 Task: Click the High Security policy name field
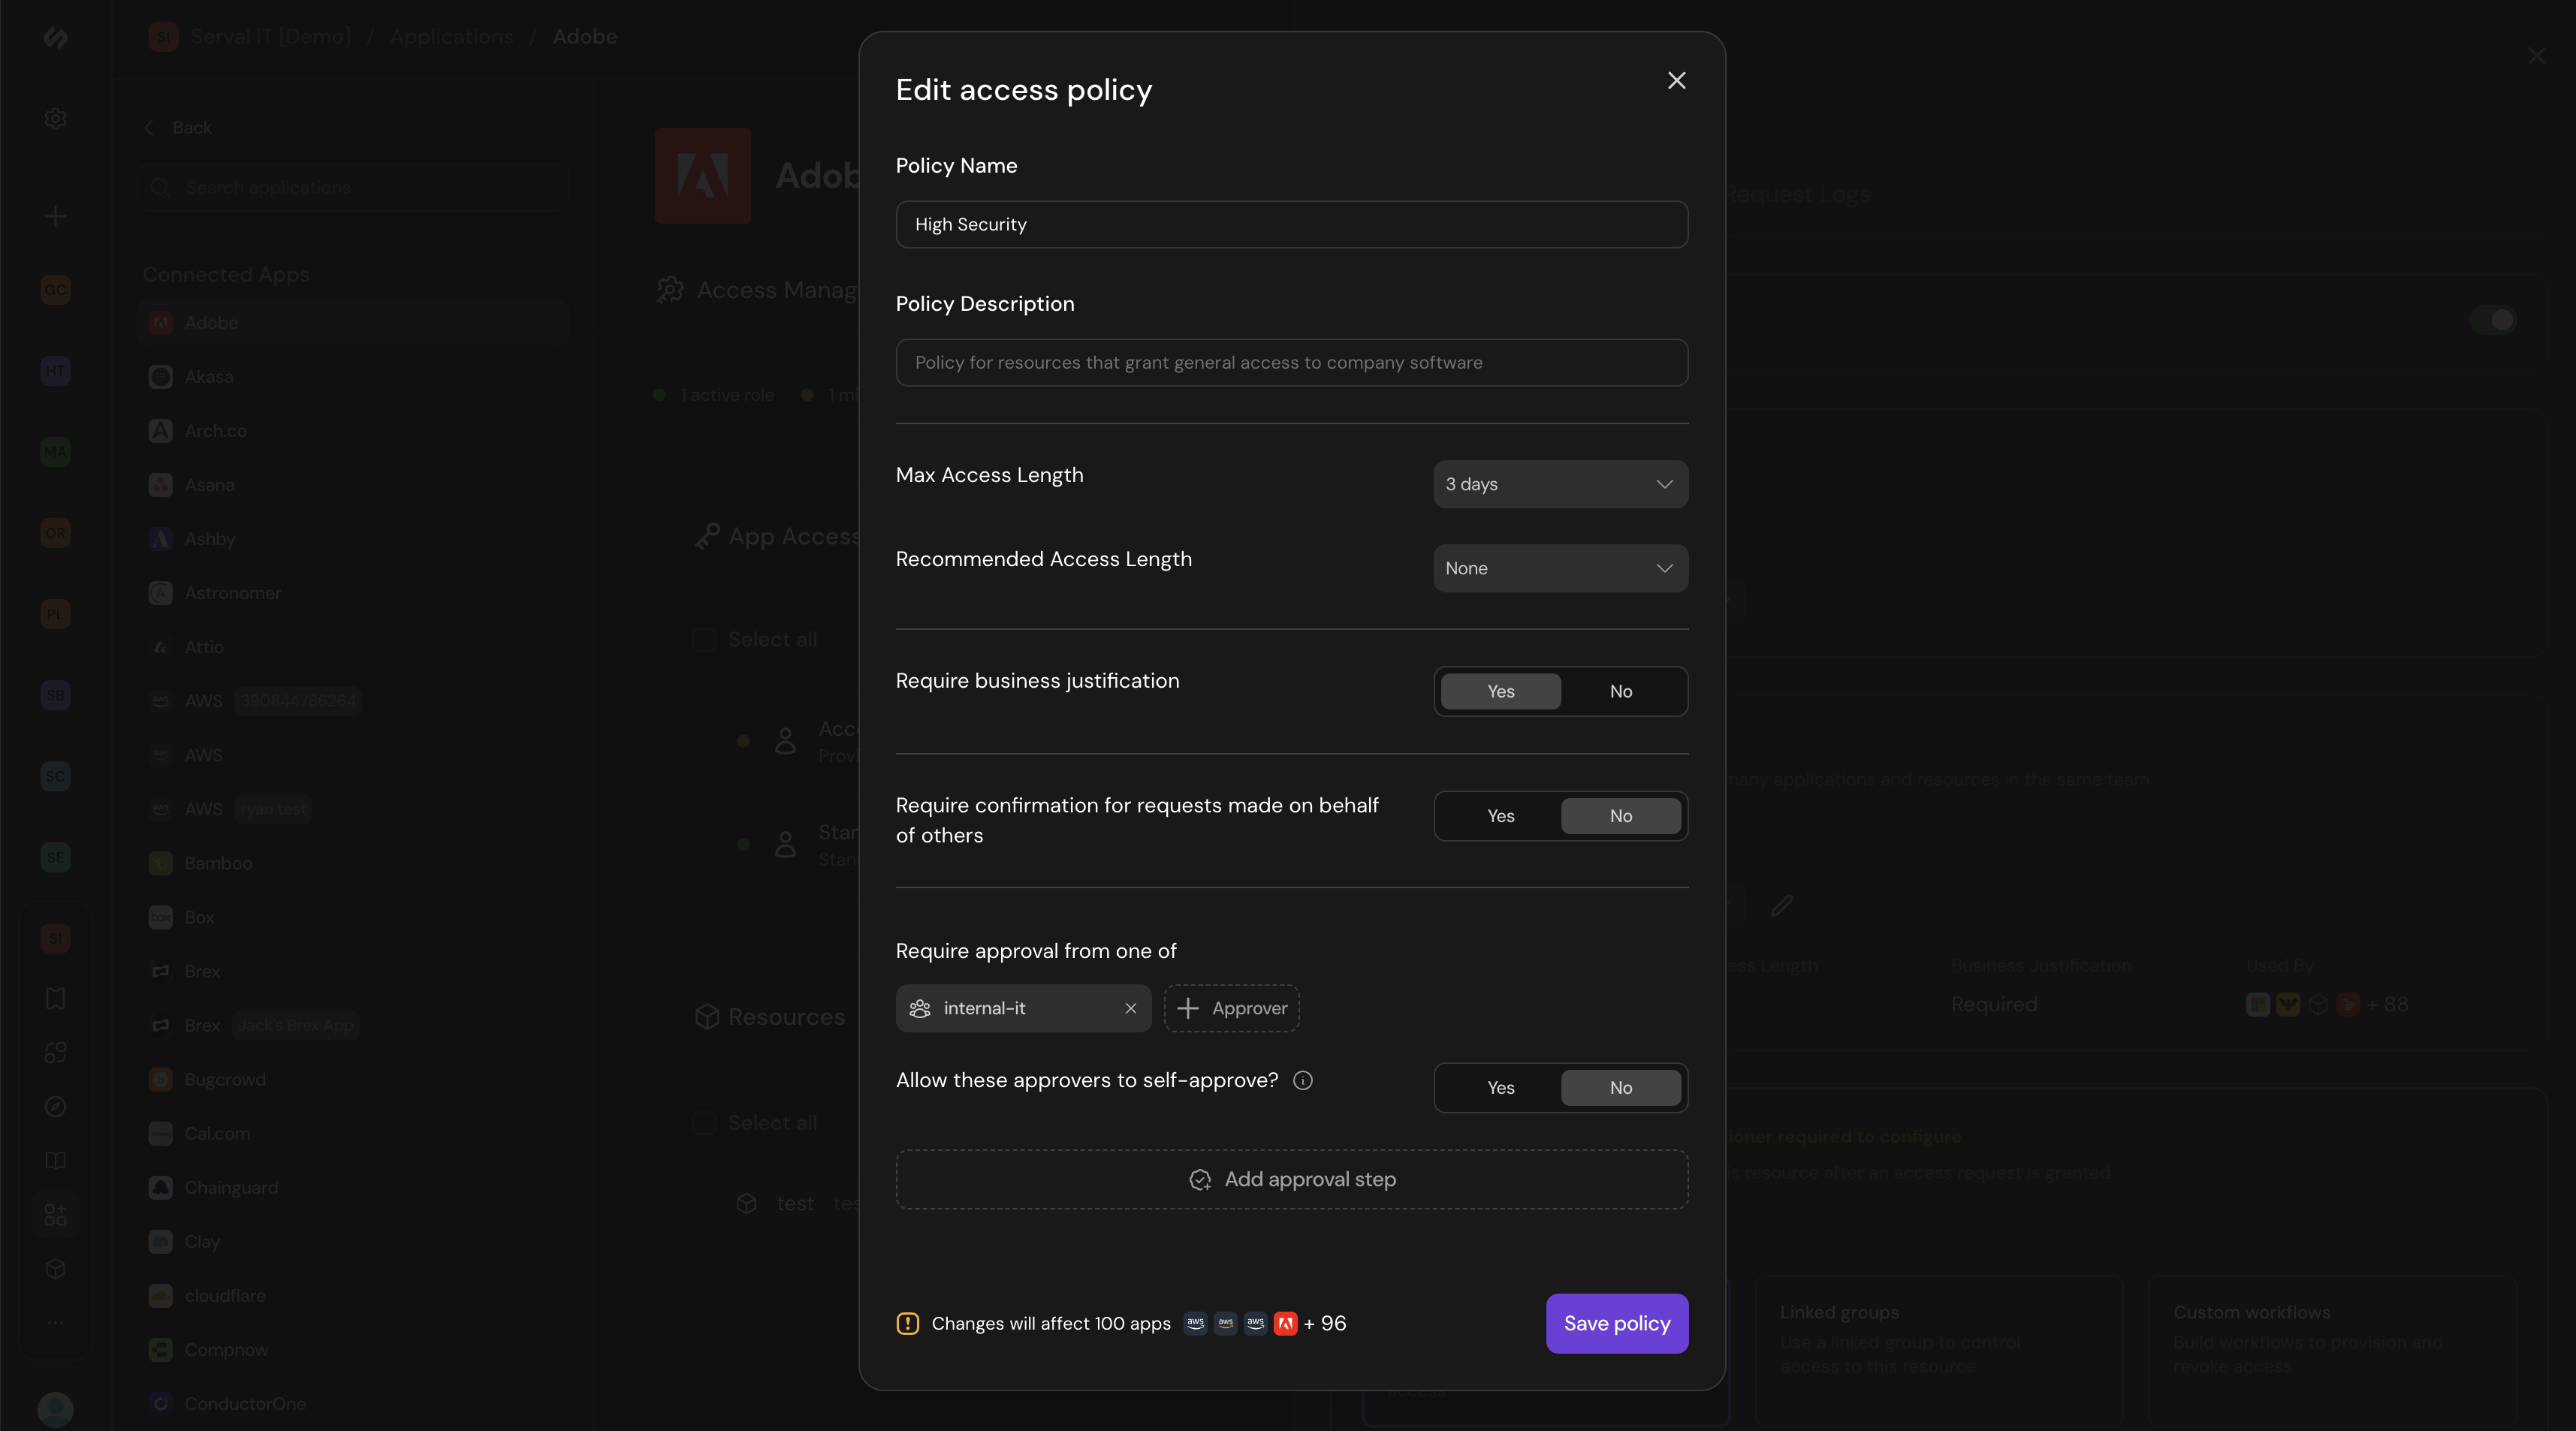[x=1292, y=224]
